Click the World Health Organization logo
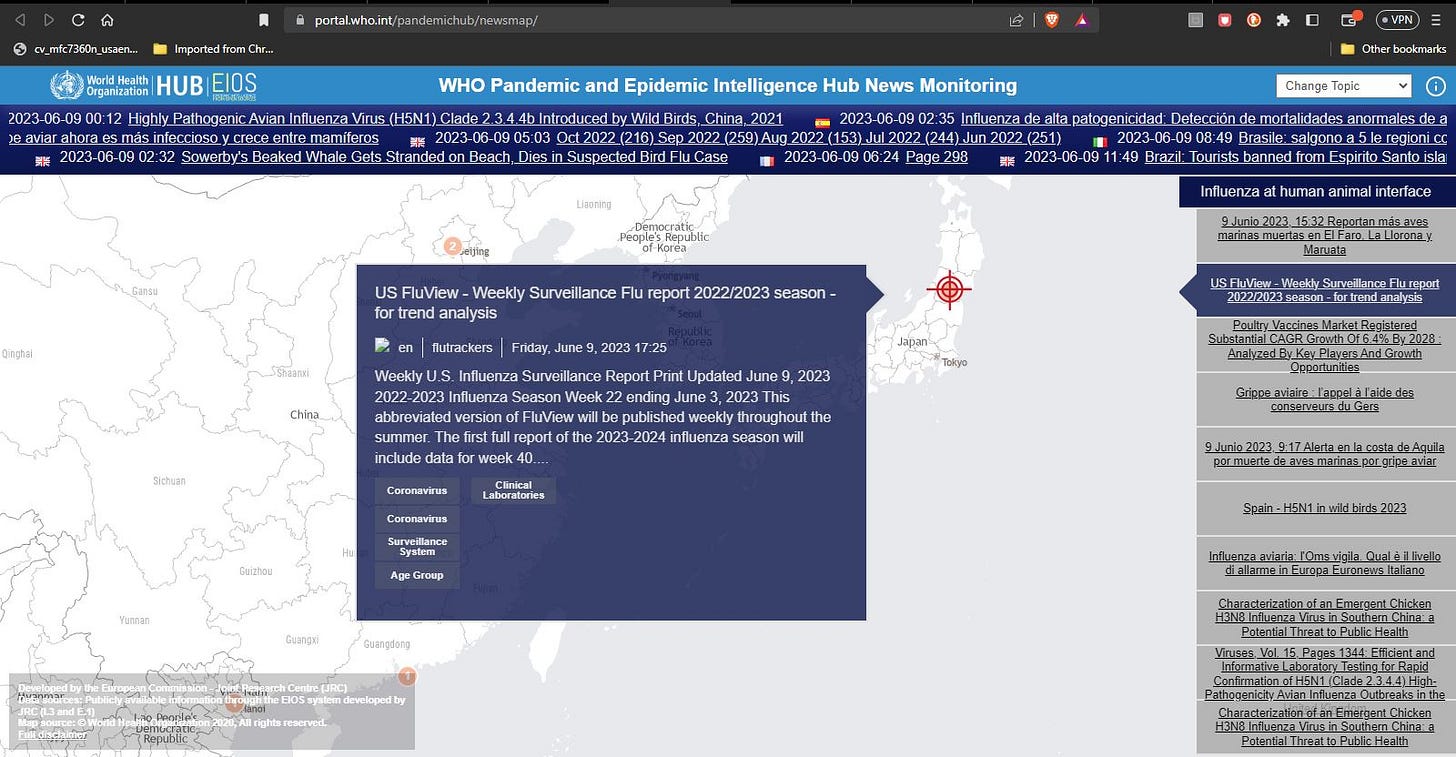Viewport: 1456px width, 757px height. coord(99,85)
